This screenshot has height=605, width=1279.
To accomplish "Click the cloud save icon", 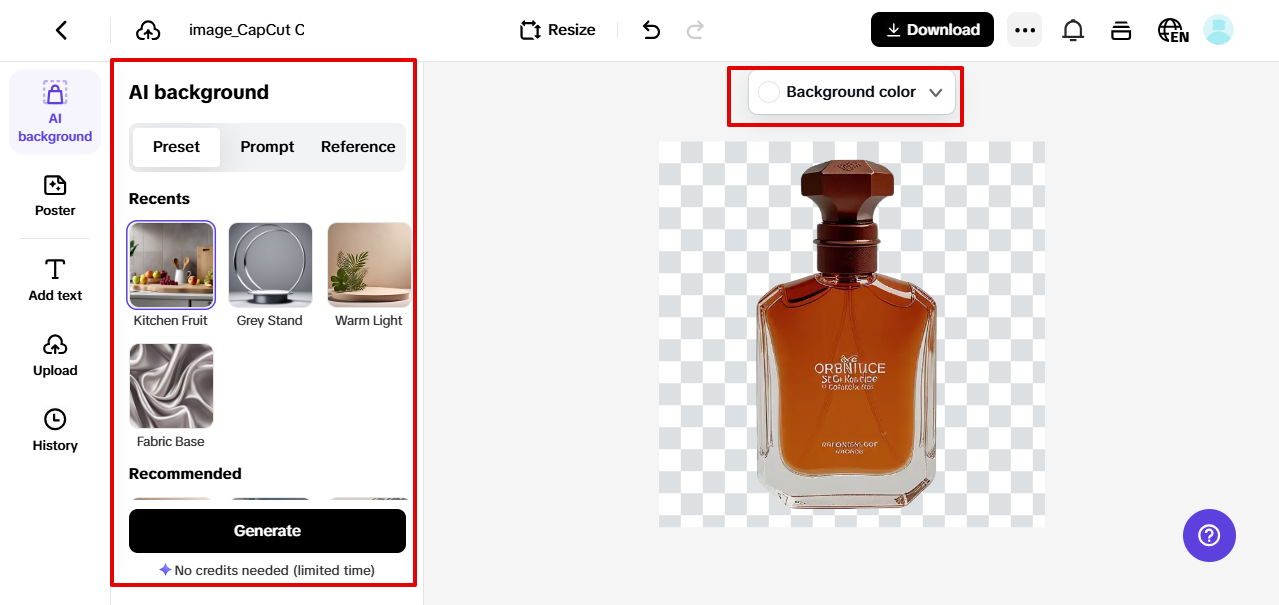I will tap(148, 30).
